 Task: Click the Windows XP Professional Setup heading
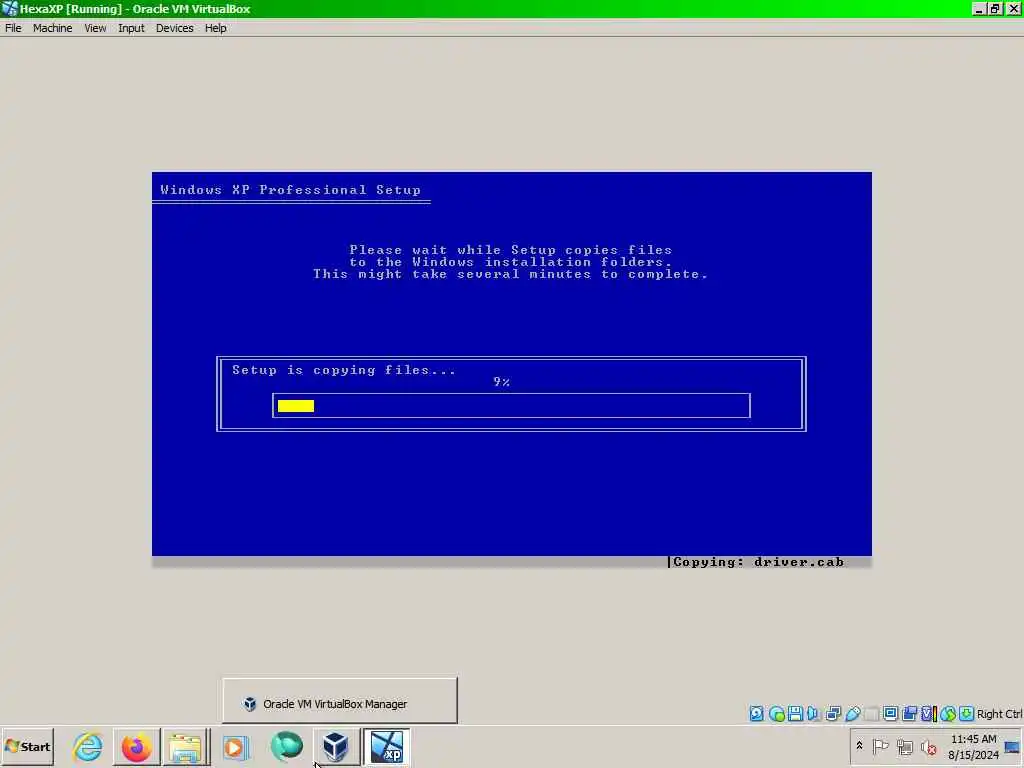(291, 190)
